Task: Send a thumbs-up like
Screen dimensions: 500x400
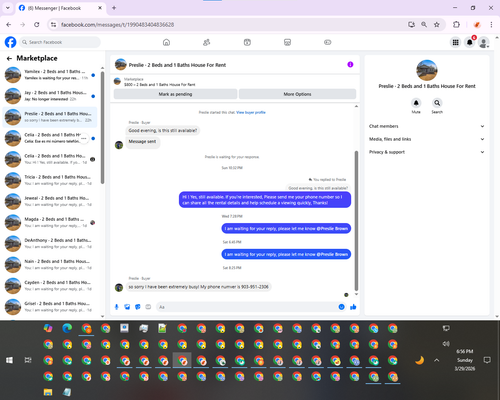Action: coord(353,307)
